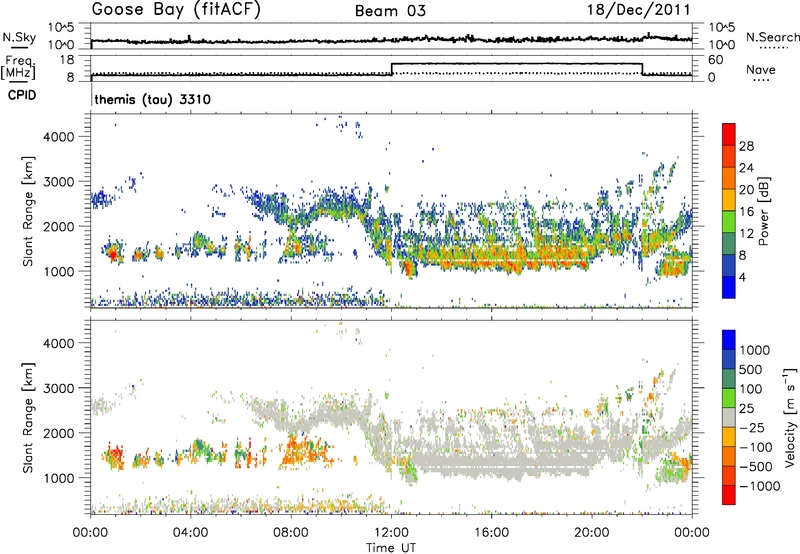Click the solid line sample under N.Sky
The height and width of the screenshot is (554, 800).
pos(19,47)
